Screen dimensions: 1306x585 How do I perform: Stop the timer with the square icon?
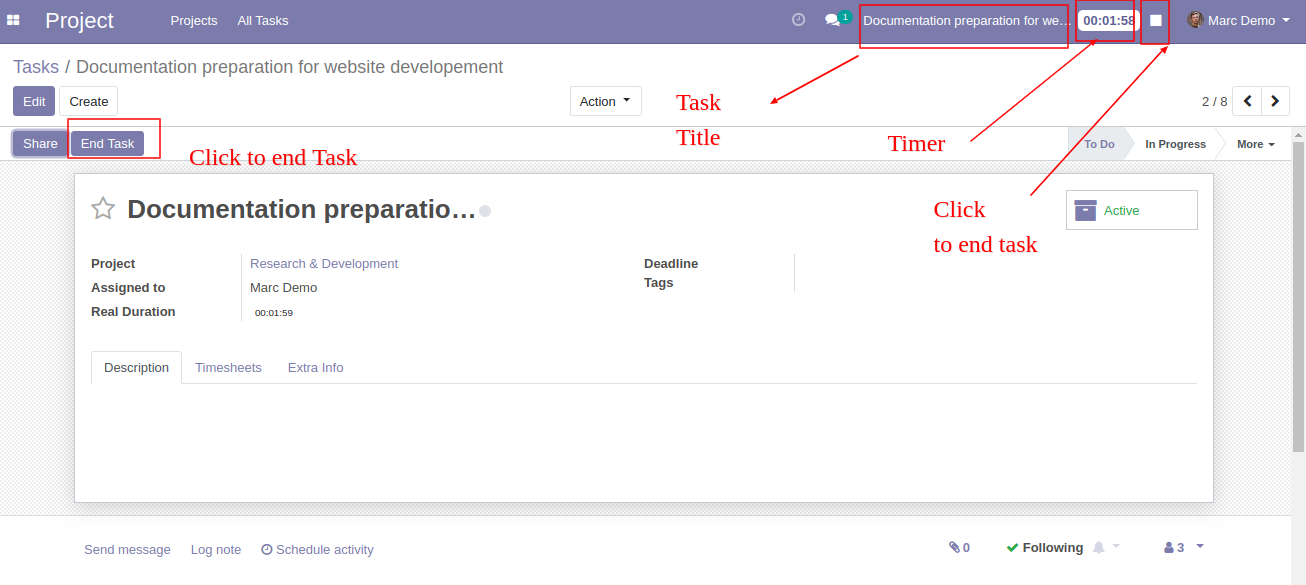[x=1156, y=20]
